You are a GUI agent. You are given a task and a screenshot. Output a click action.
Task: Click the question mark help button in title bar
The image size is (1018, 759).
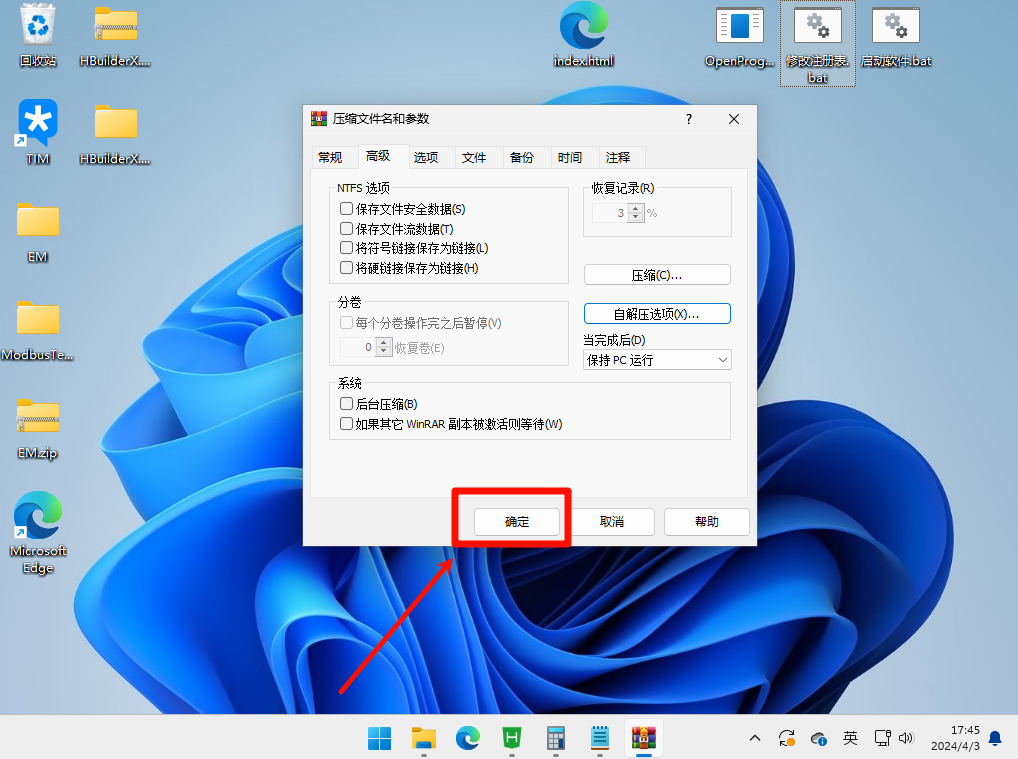click(x=689, y=119)
